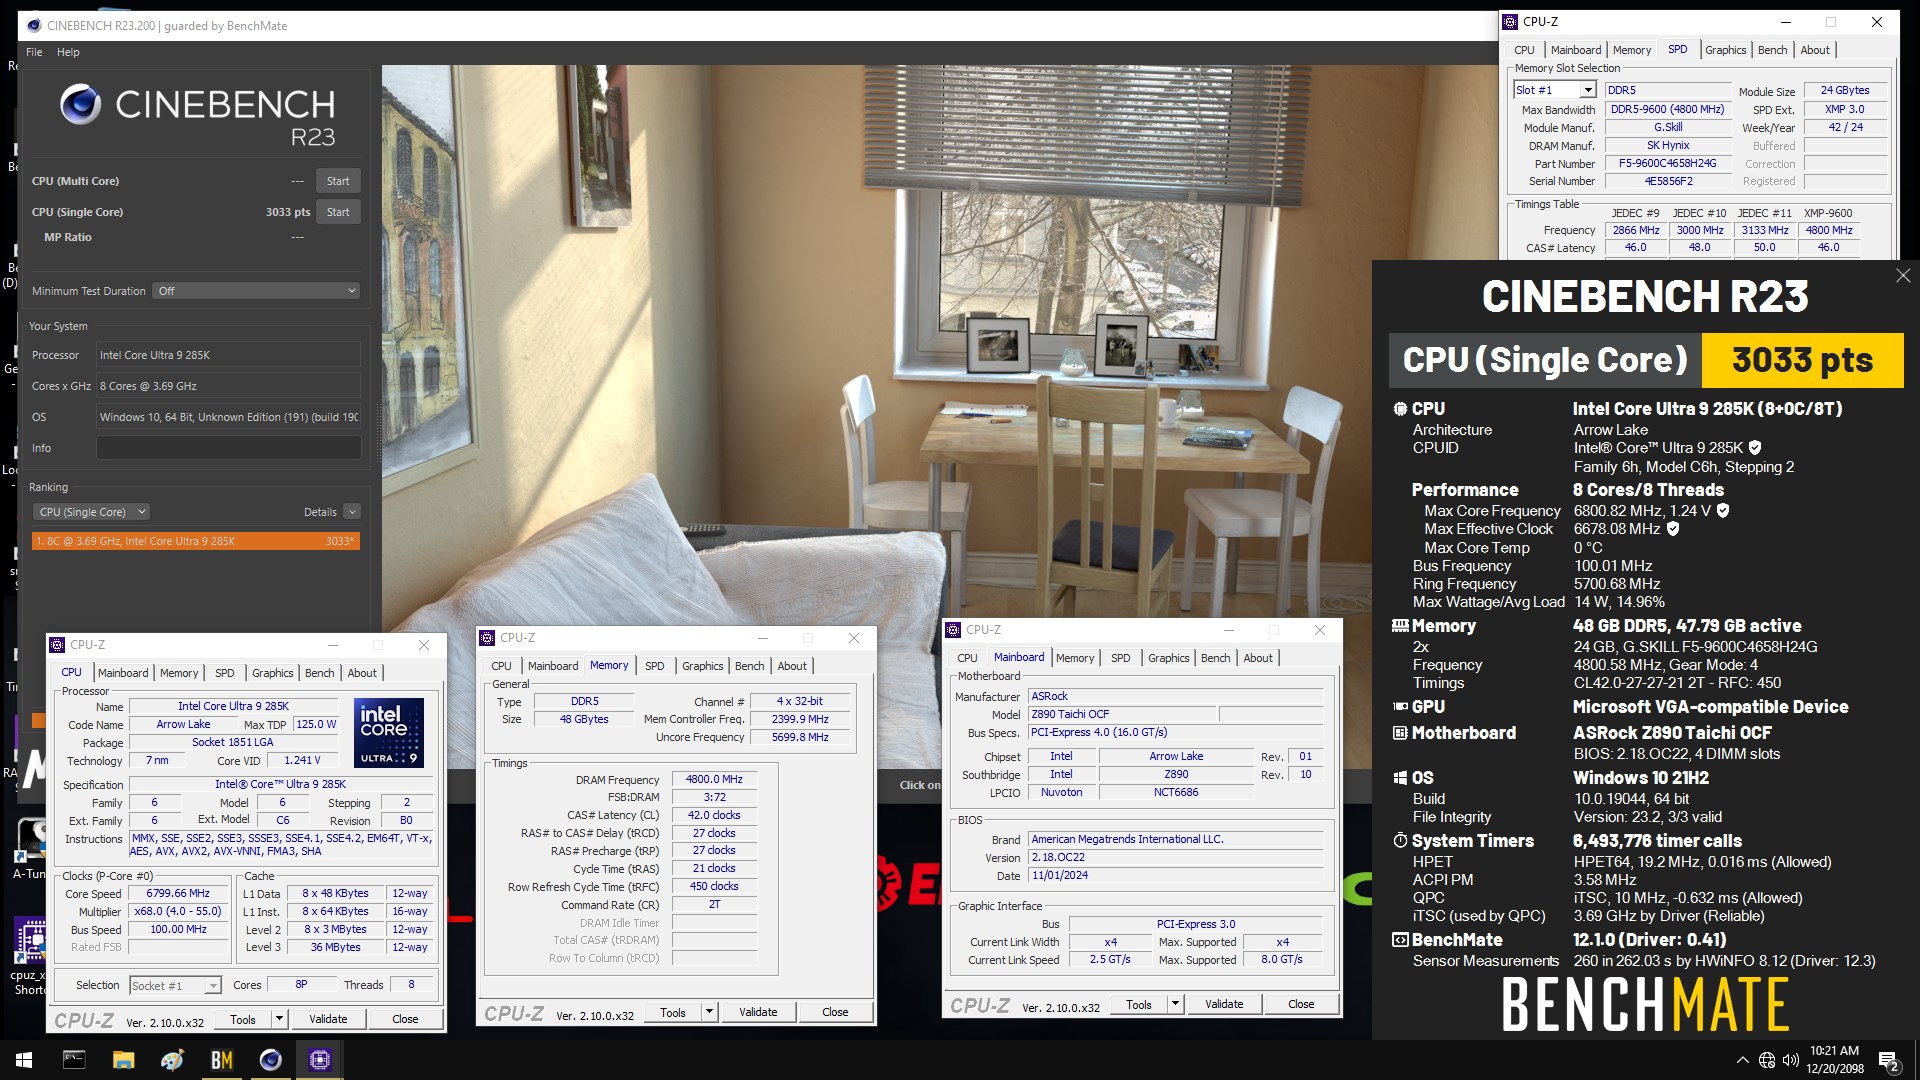Click the F5-9600C4658H24G part number
Viewport: 1920px width, 1080px height.
(x=1667, y=163)
